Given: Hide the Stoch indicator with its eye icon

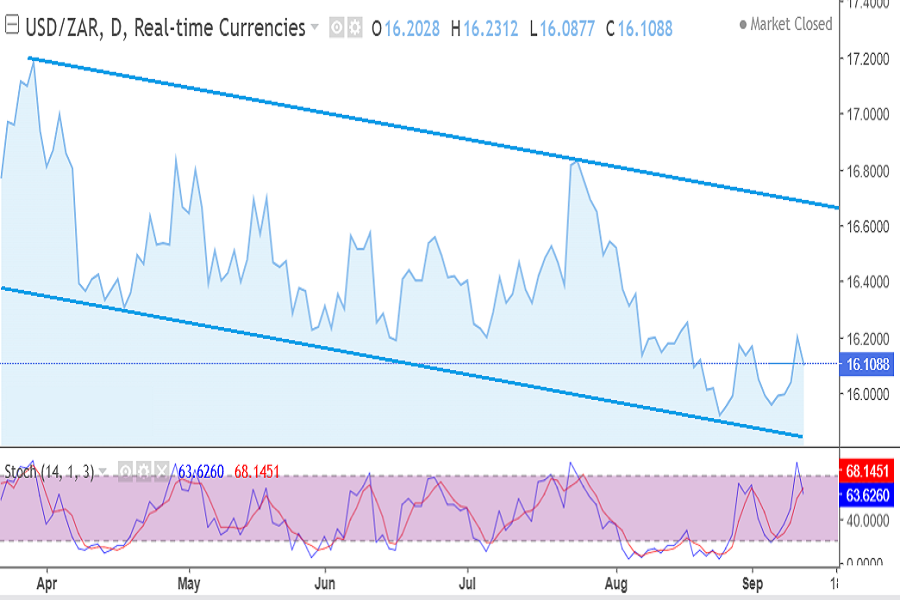Looking at the screenshot, I should pos(126,471).
